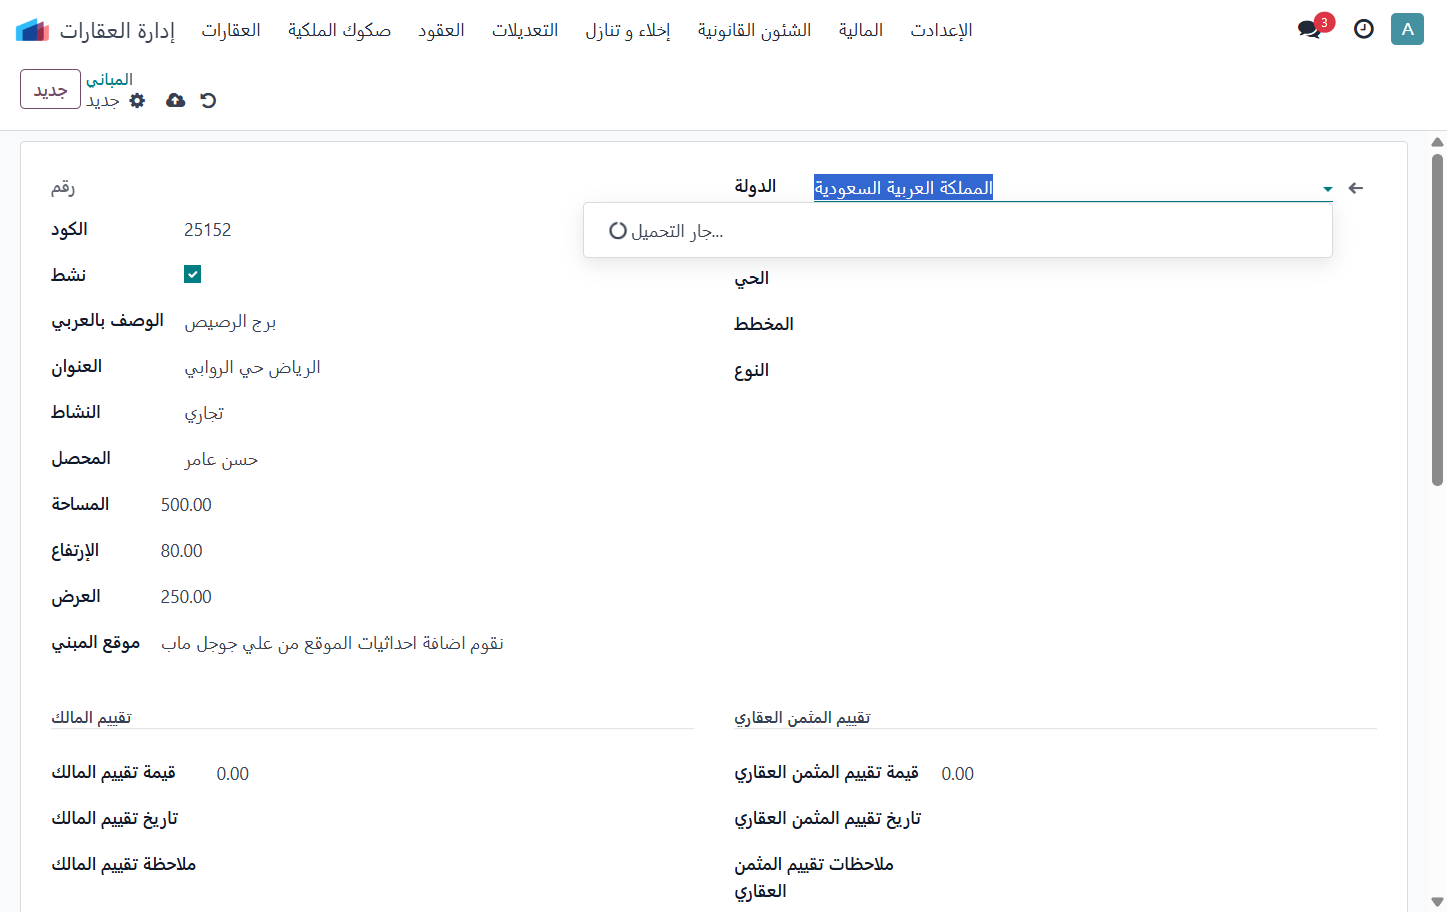1447x912 pixels.
Task: Open the صكوك الملكية menu
Action: click(x=339, y=30)
